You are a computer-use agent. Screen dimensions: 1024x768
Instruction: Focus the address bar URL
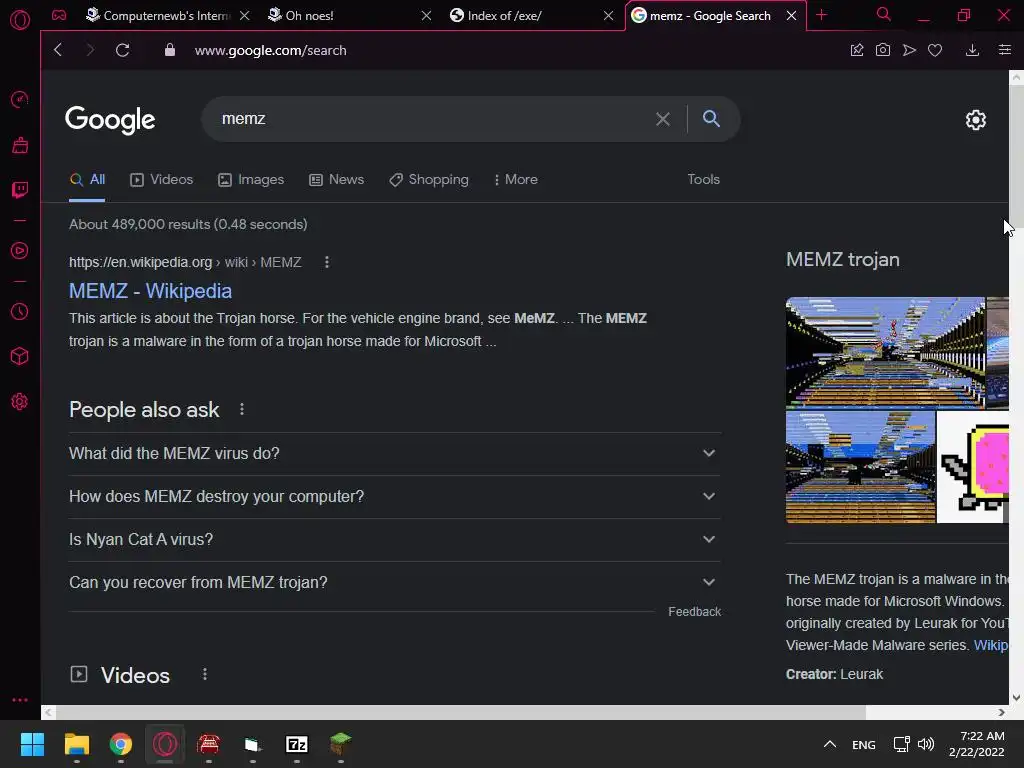point(270,50)
